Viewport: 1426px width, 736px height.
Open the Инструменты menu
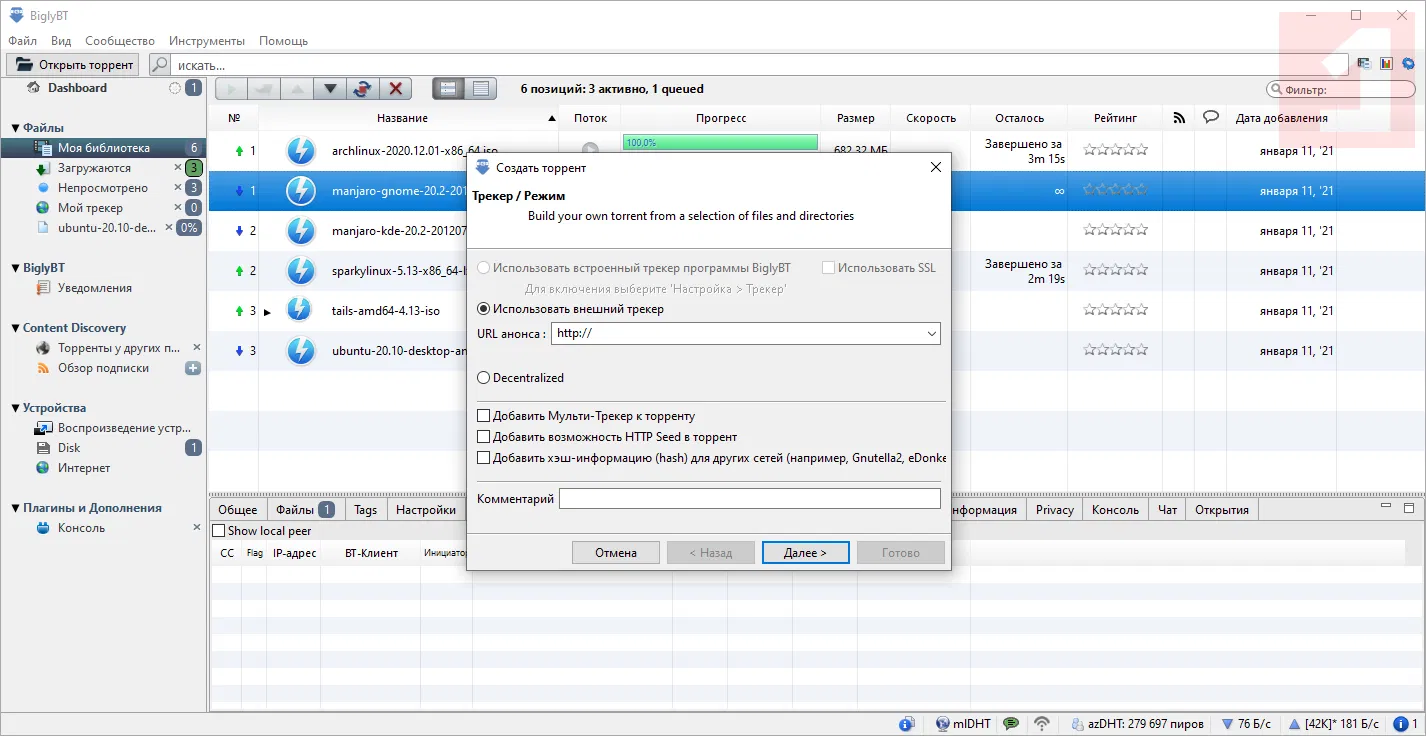point(207,41)
